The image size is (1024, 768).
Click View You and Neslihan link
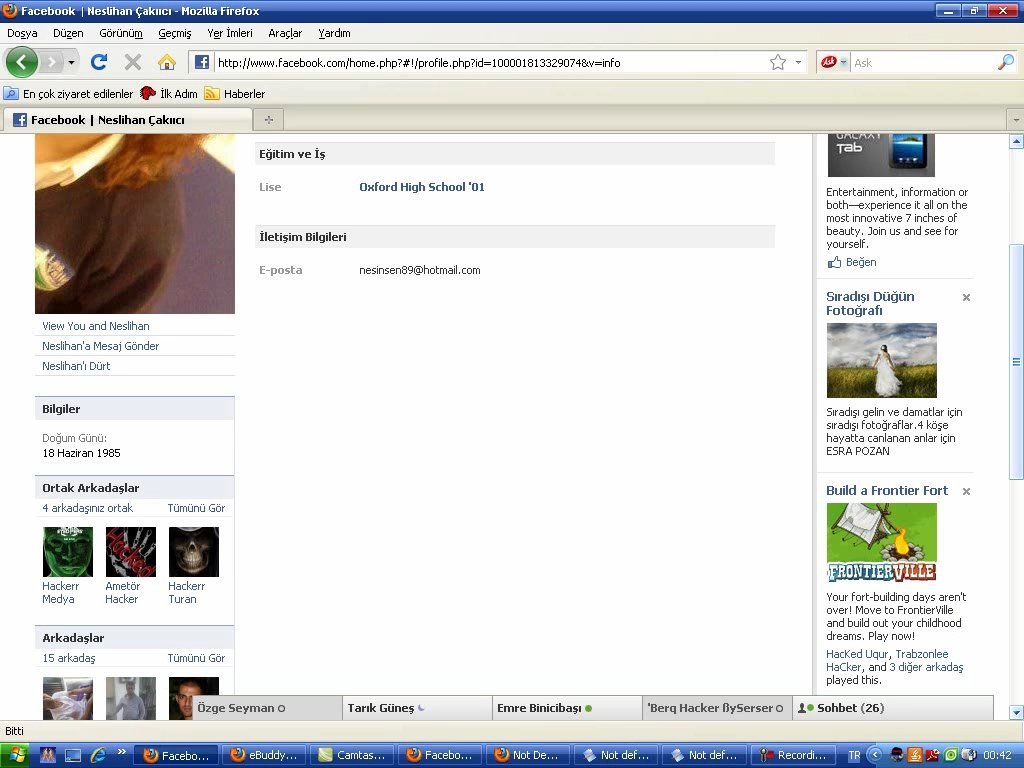pos(96,326)
